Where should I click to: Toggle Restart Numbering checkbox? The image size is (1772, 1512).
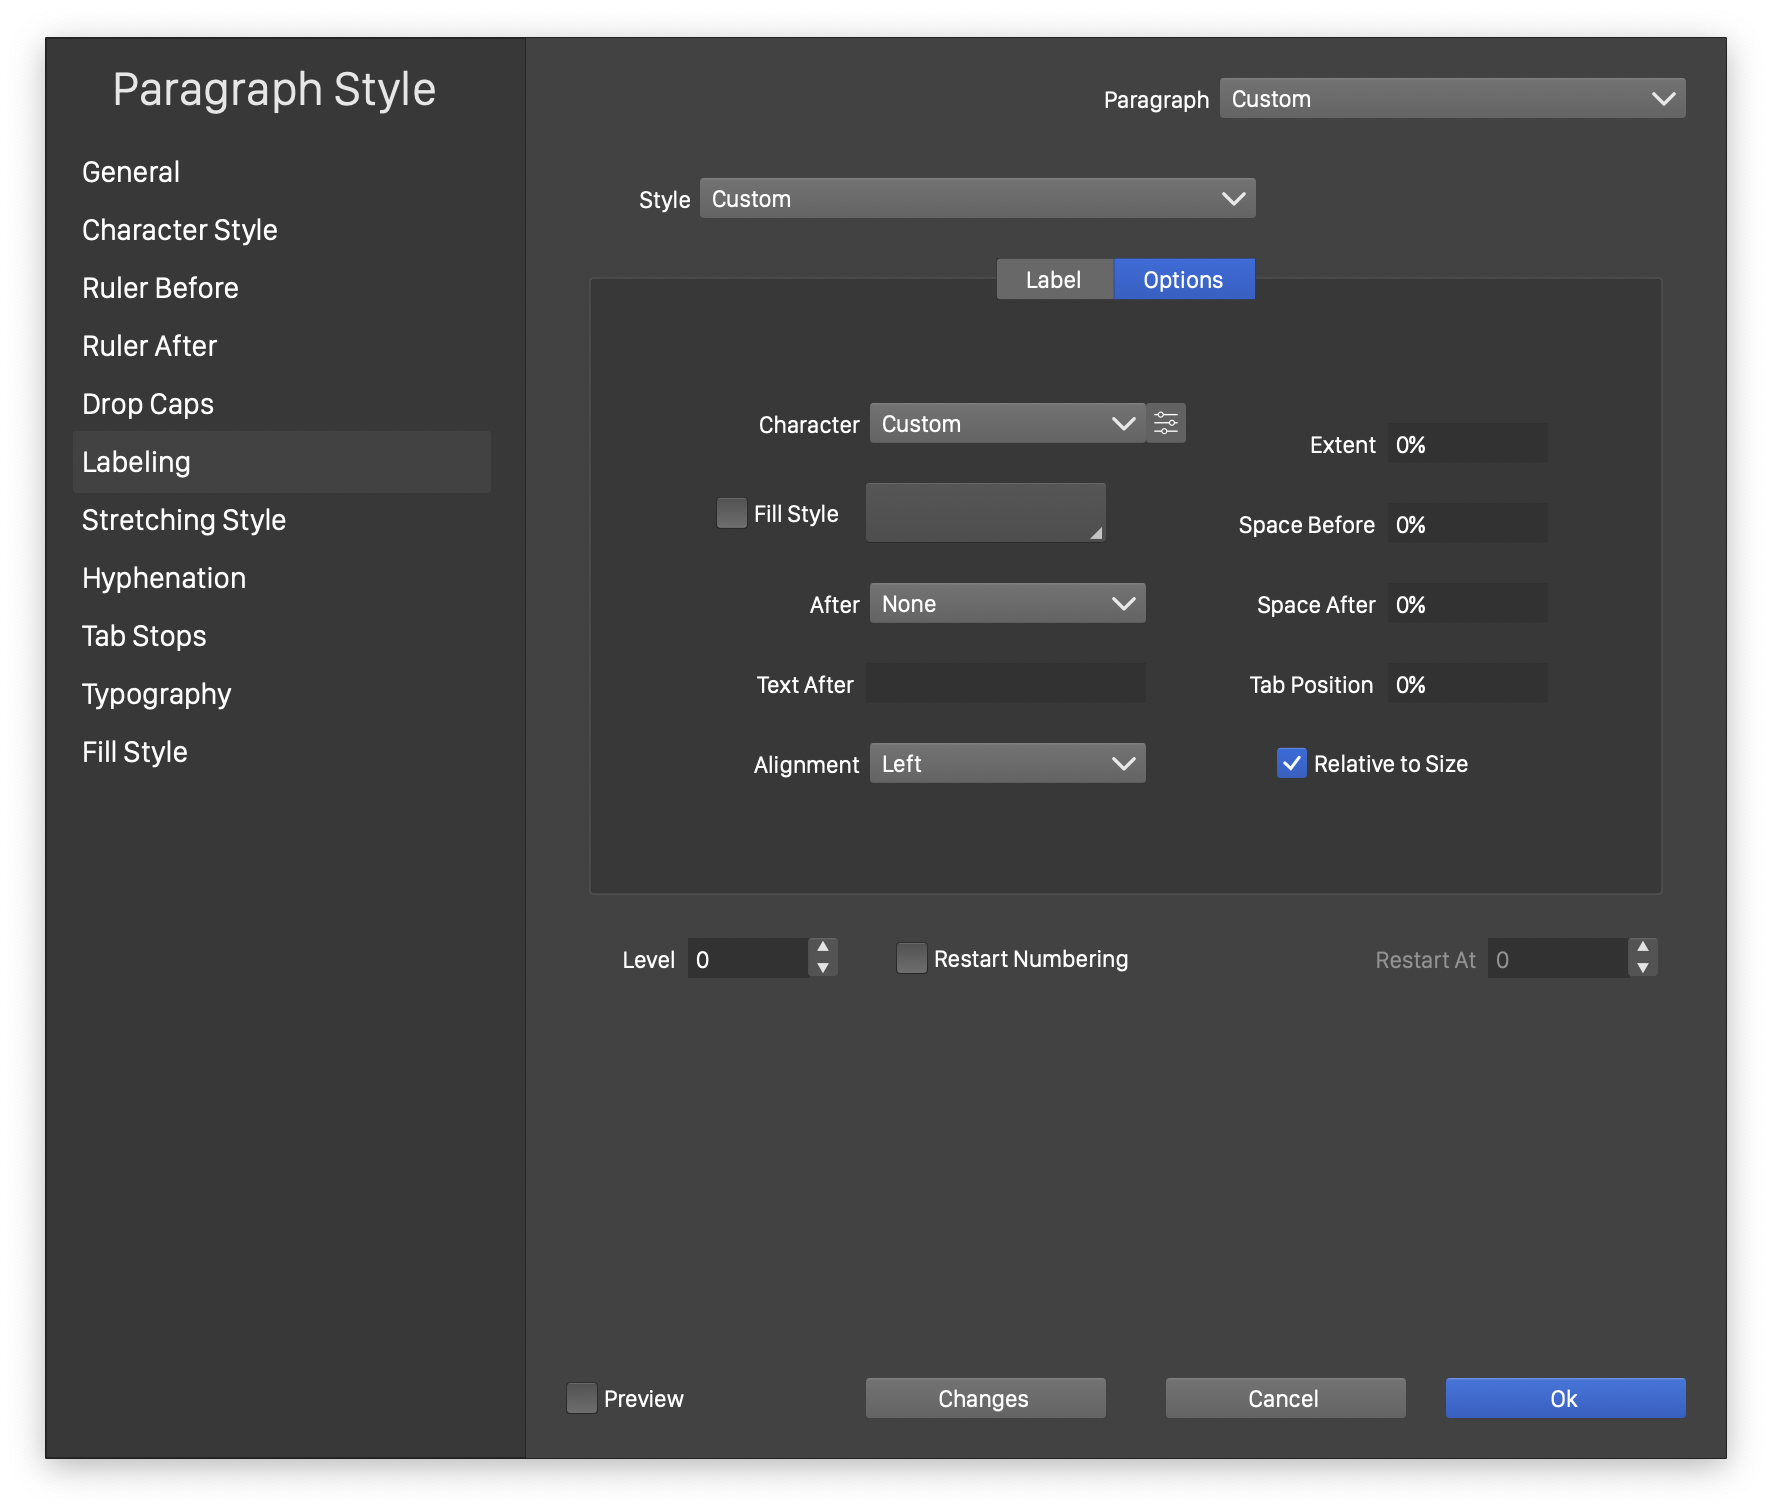tap(911, 958)
